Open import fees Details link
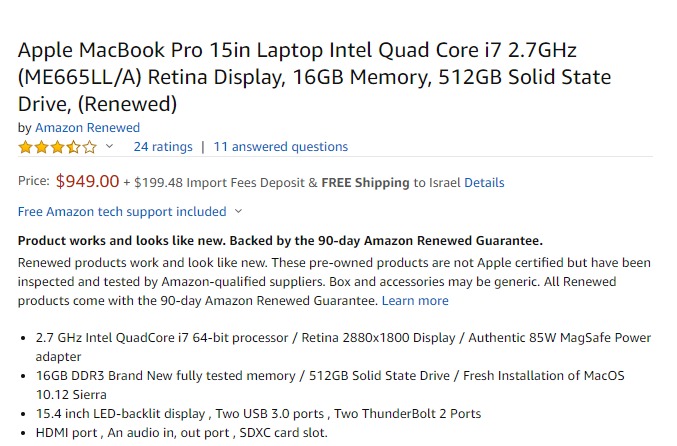This screenshot has height=446, width=677. click(x=484, y=183)
